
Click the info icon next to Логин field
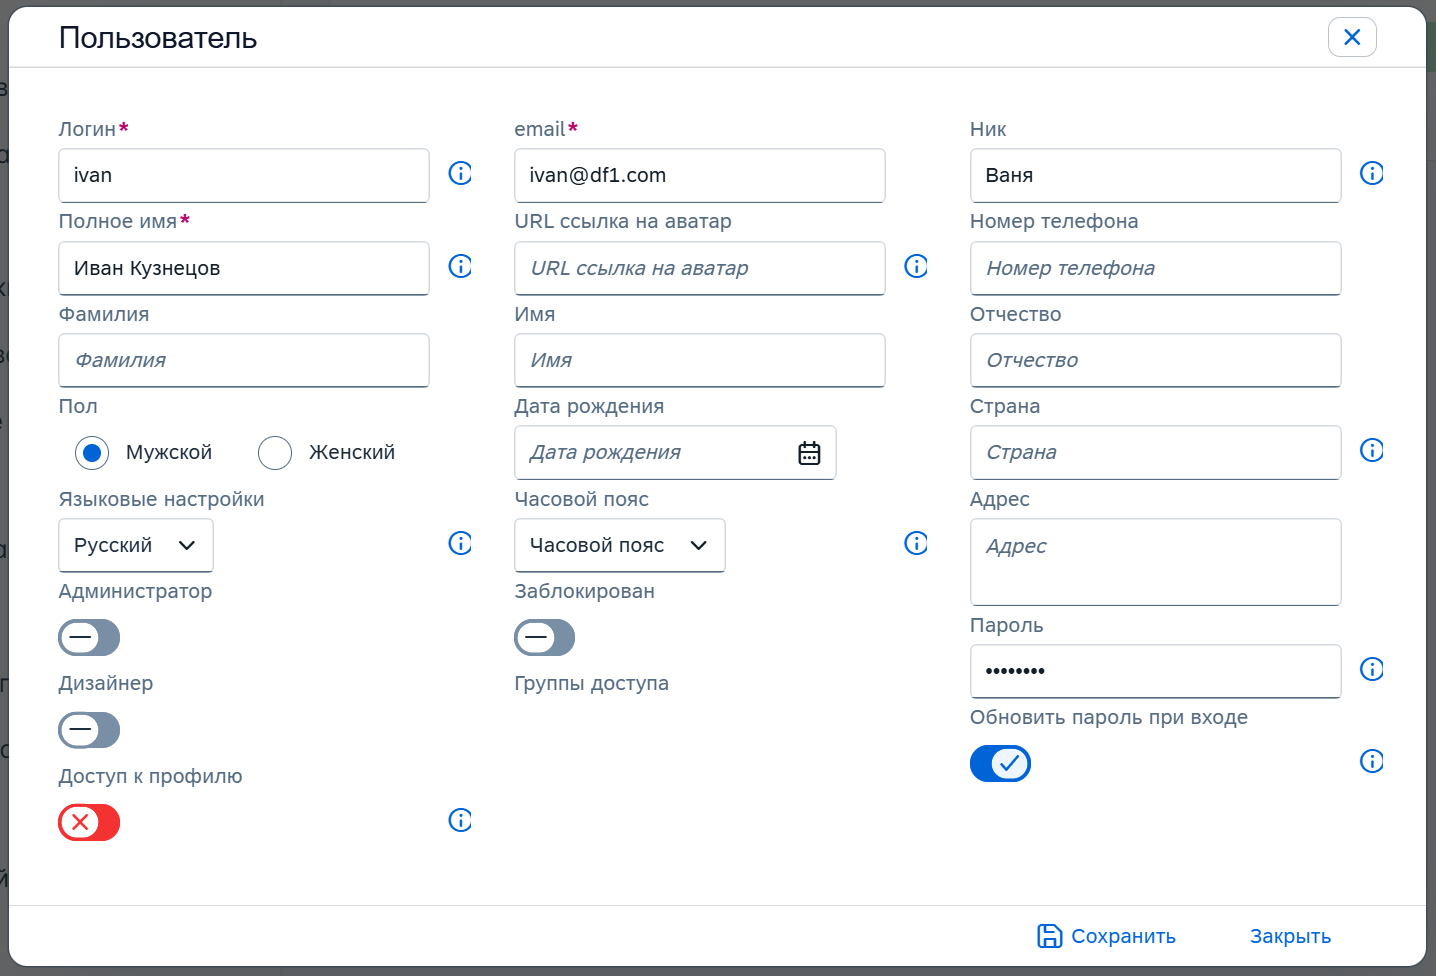460,173
